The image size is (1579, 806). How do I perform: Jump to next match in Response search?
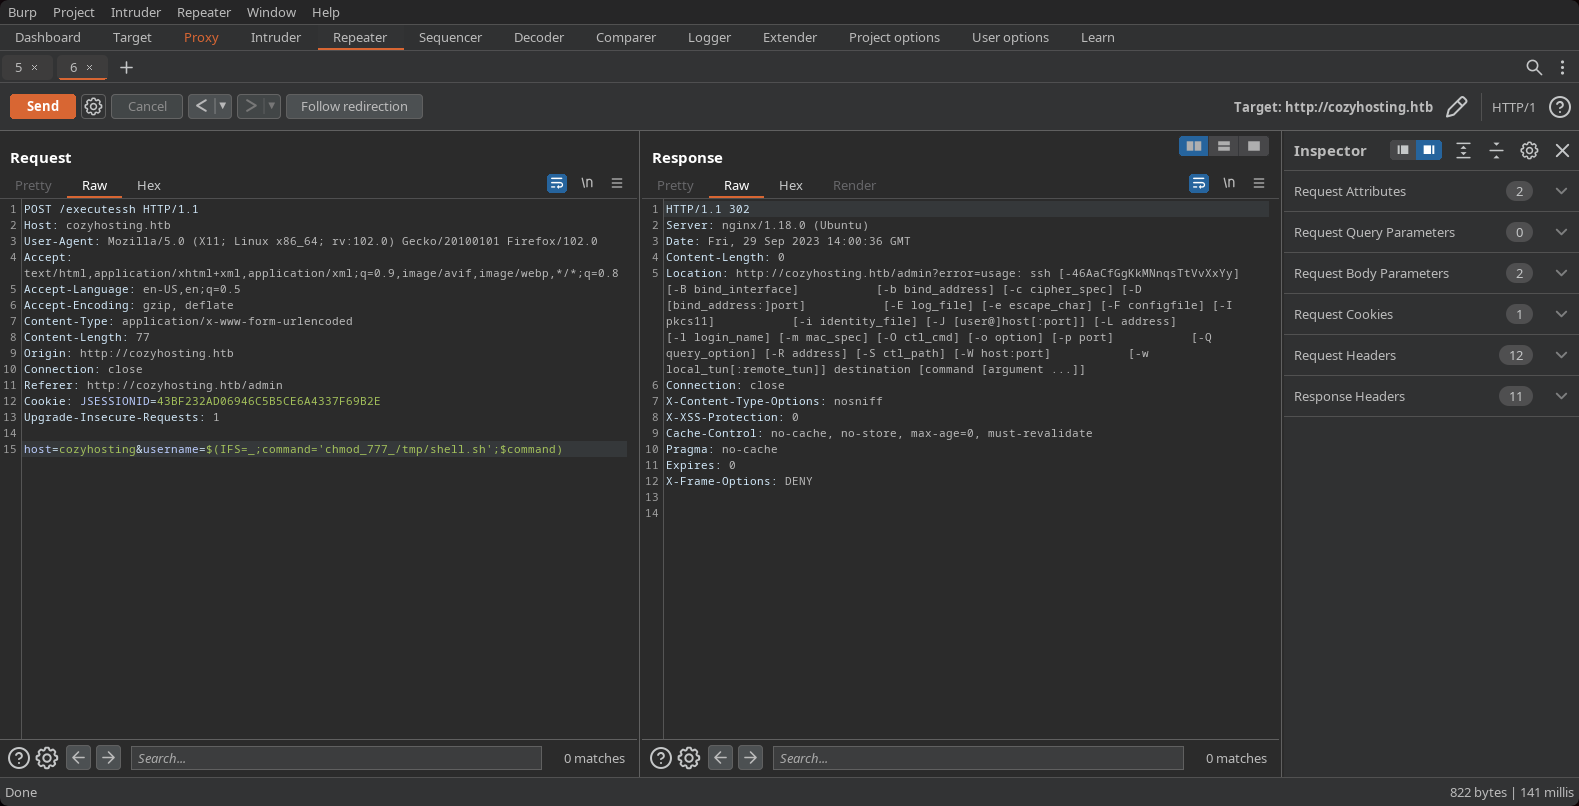point(751,757)
